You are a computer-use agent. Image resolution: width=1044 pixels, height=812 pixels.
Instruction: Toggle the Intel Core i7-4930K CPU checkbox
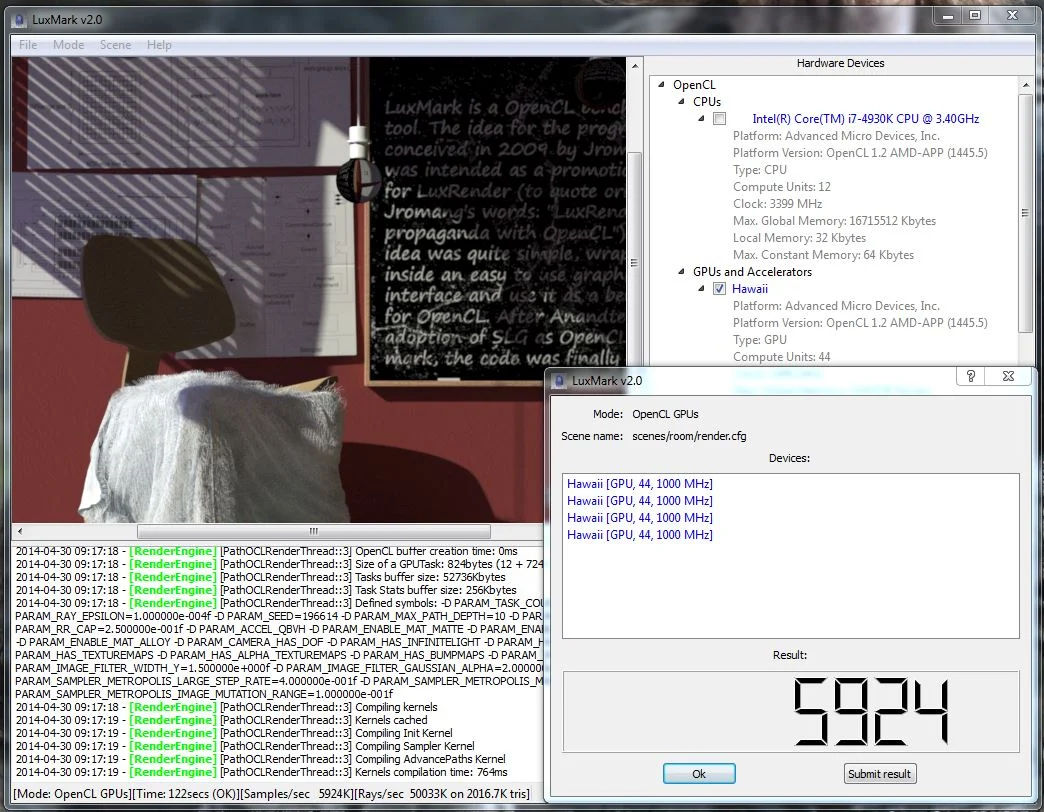click(719, 118)
